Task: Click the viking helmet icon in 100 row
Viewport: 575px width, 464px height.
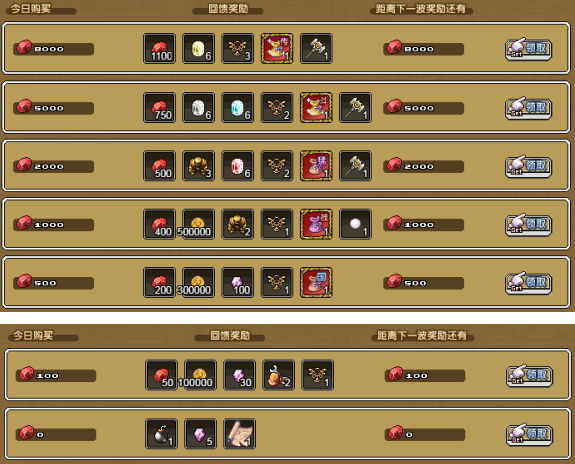Action: 279,375
